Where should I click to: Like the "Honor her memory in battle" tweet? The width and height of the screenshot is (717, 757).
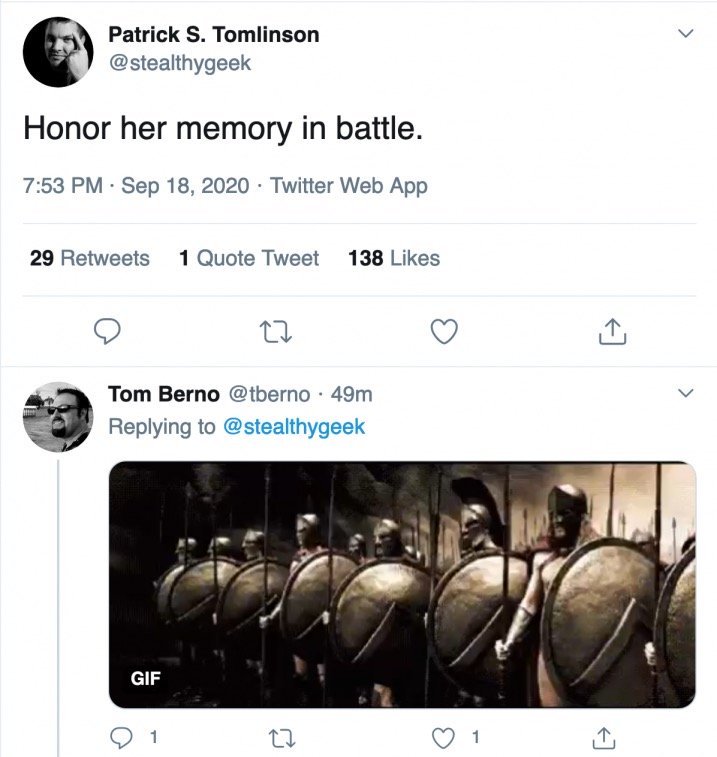pos(444,331)
